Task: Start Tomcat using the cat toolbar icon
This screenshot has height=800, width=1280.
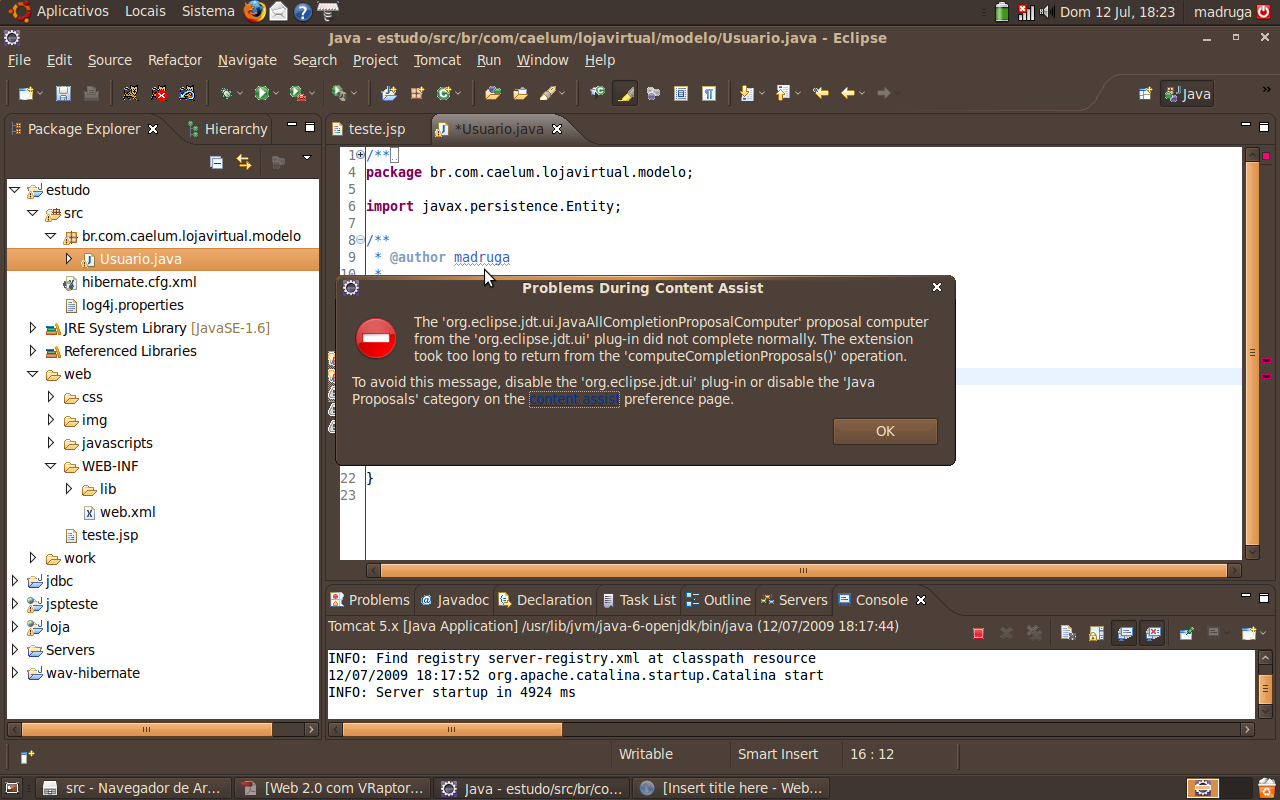Action: pos(130,93)
